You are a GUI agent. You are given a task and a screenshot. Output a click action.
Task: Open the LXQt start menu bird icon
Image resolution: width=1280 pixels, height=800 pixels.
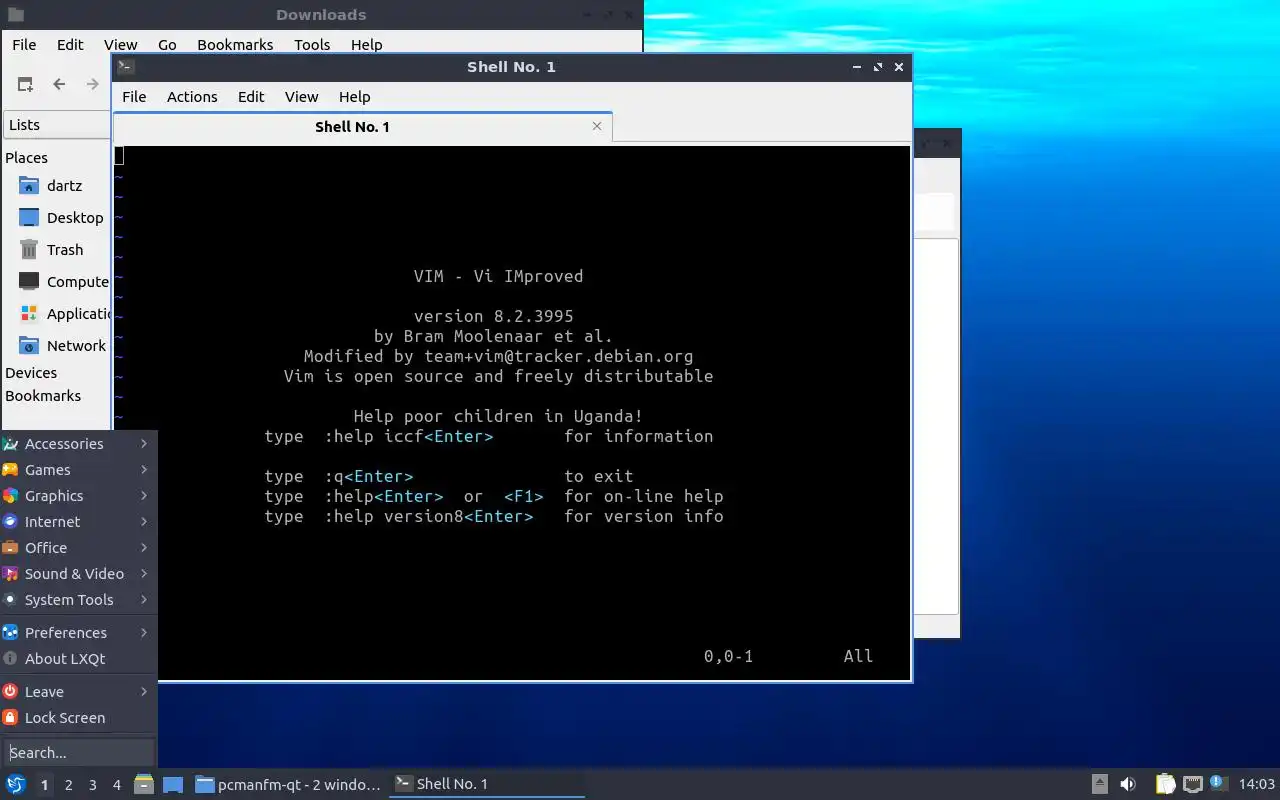click(15, 784)
